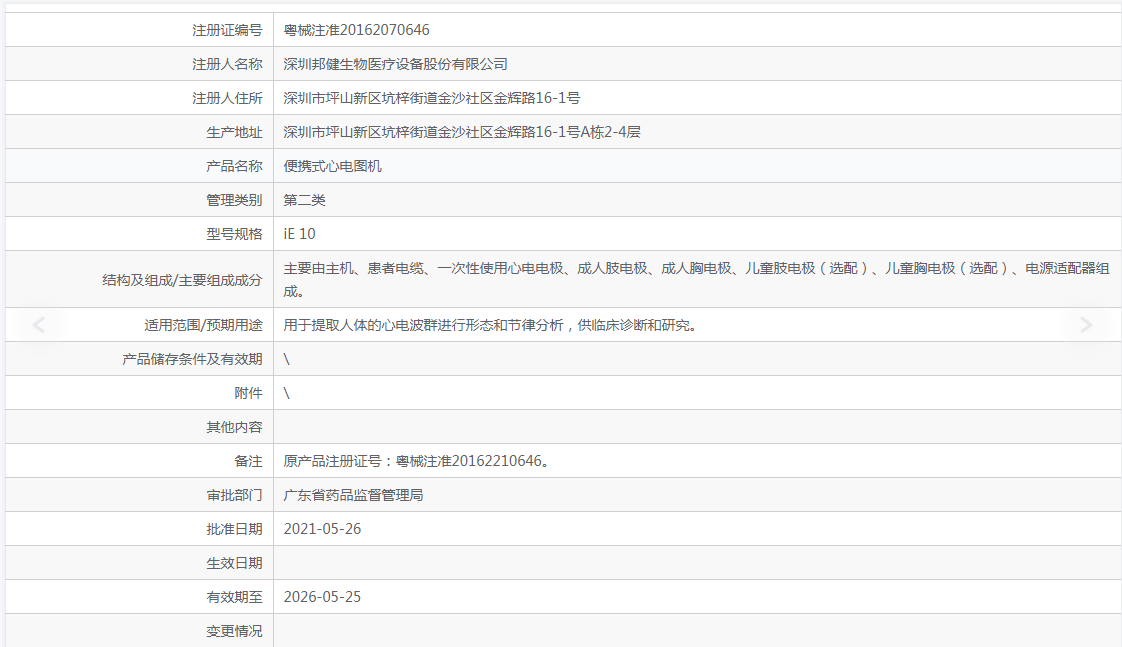Select approval date 2021-05-26

(322, 529)
